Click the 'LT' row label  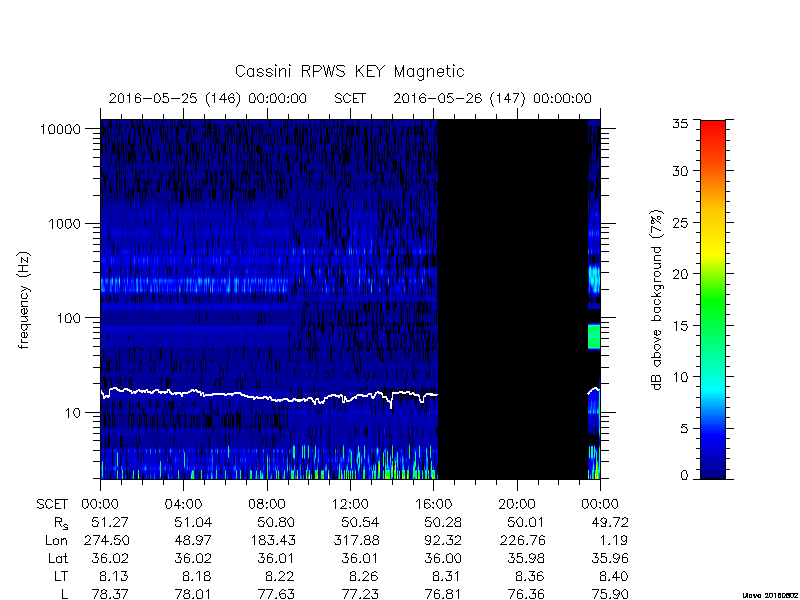point(61,577)
